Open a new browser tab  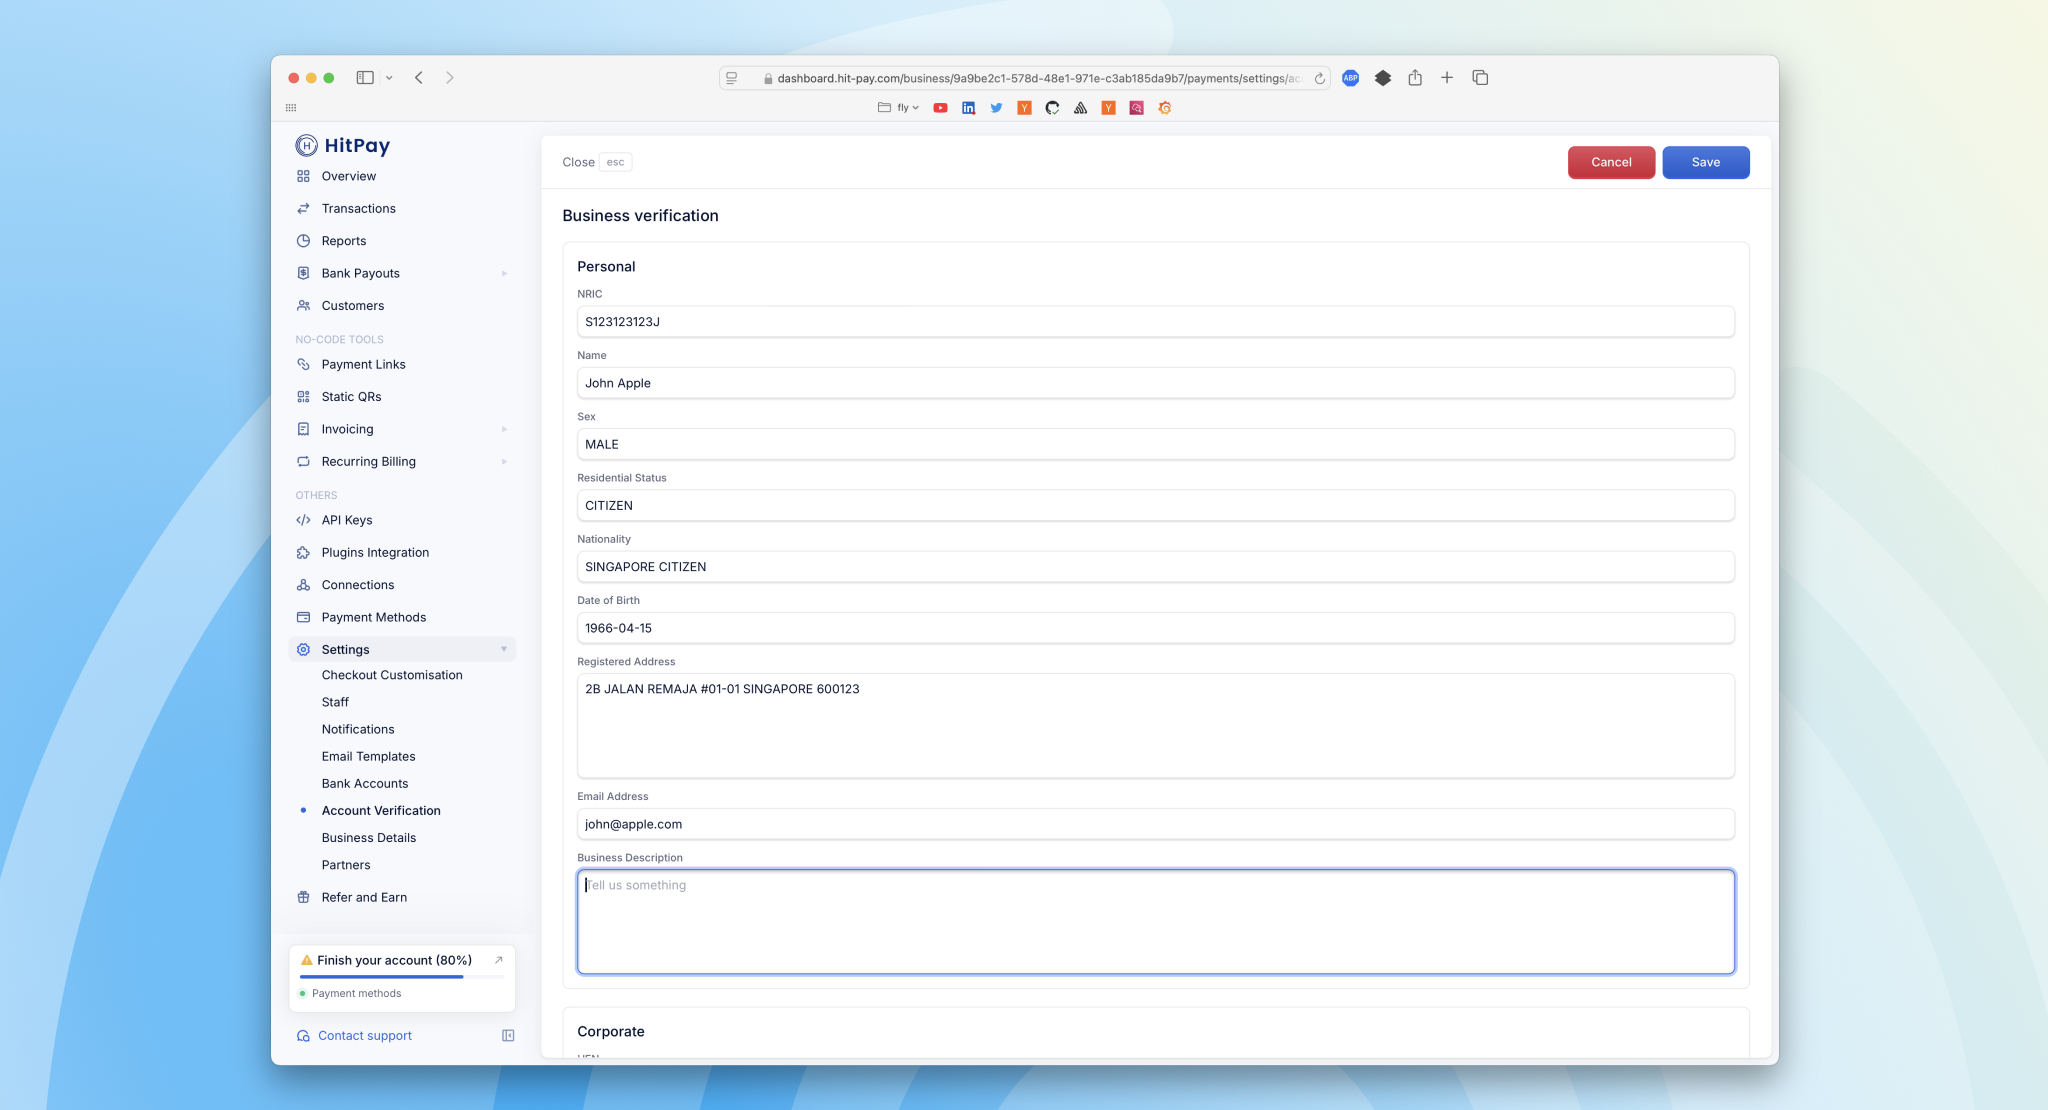[x=1447, y=78]
